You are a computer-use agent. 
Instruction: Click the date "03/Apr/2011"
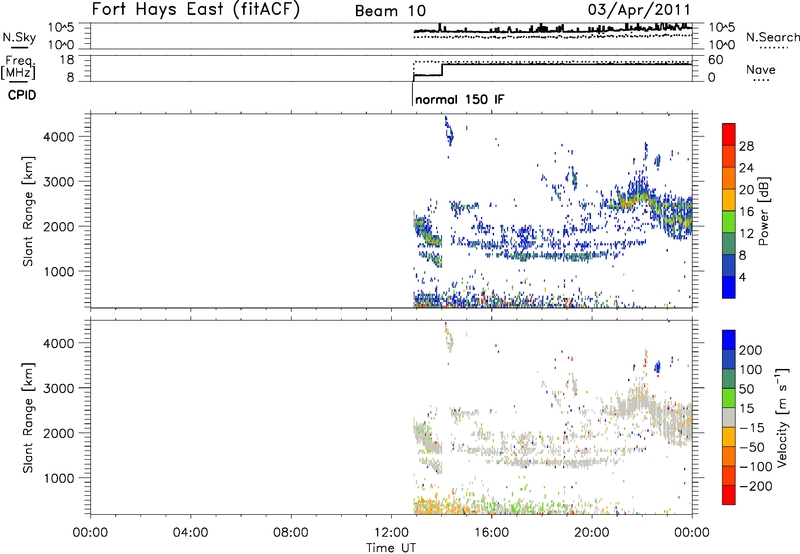[x=639, y=10]
